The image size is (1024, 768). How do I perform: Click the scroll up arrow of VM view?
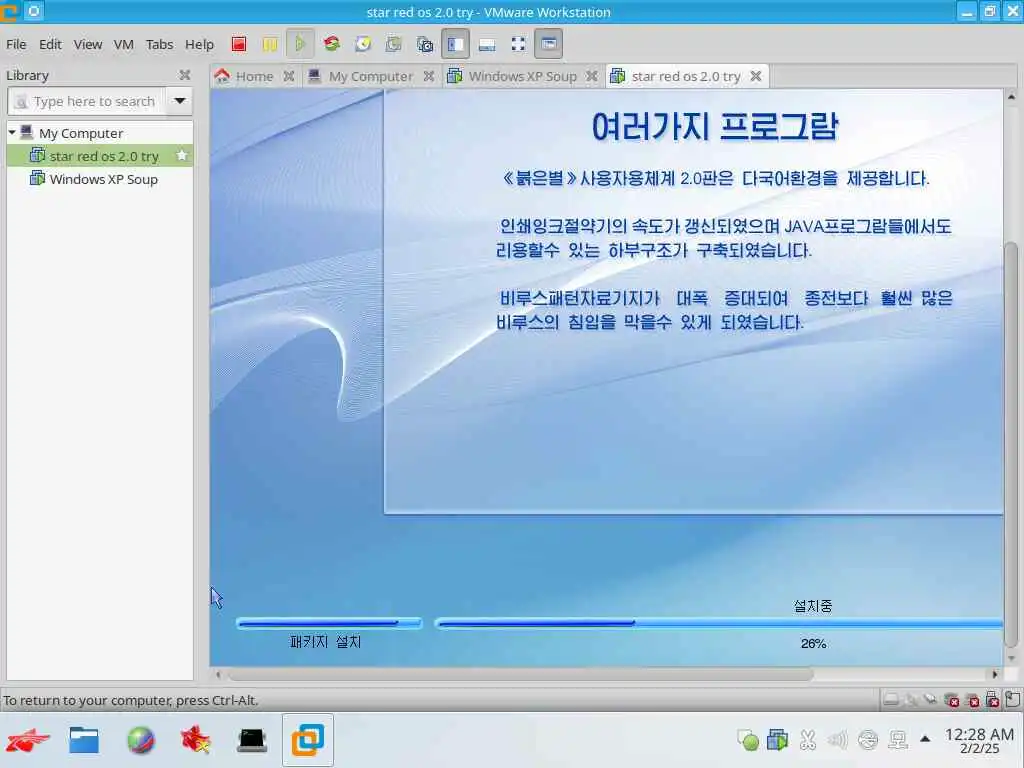coord(1011,97)
